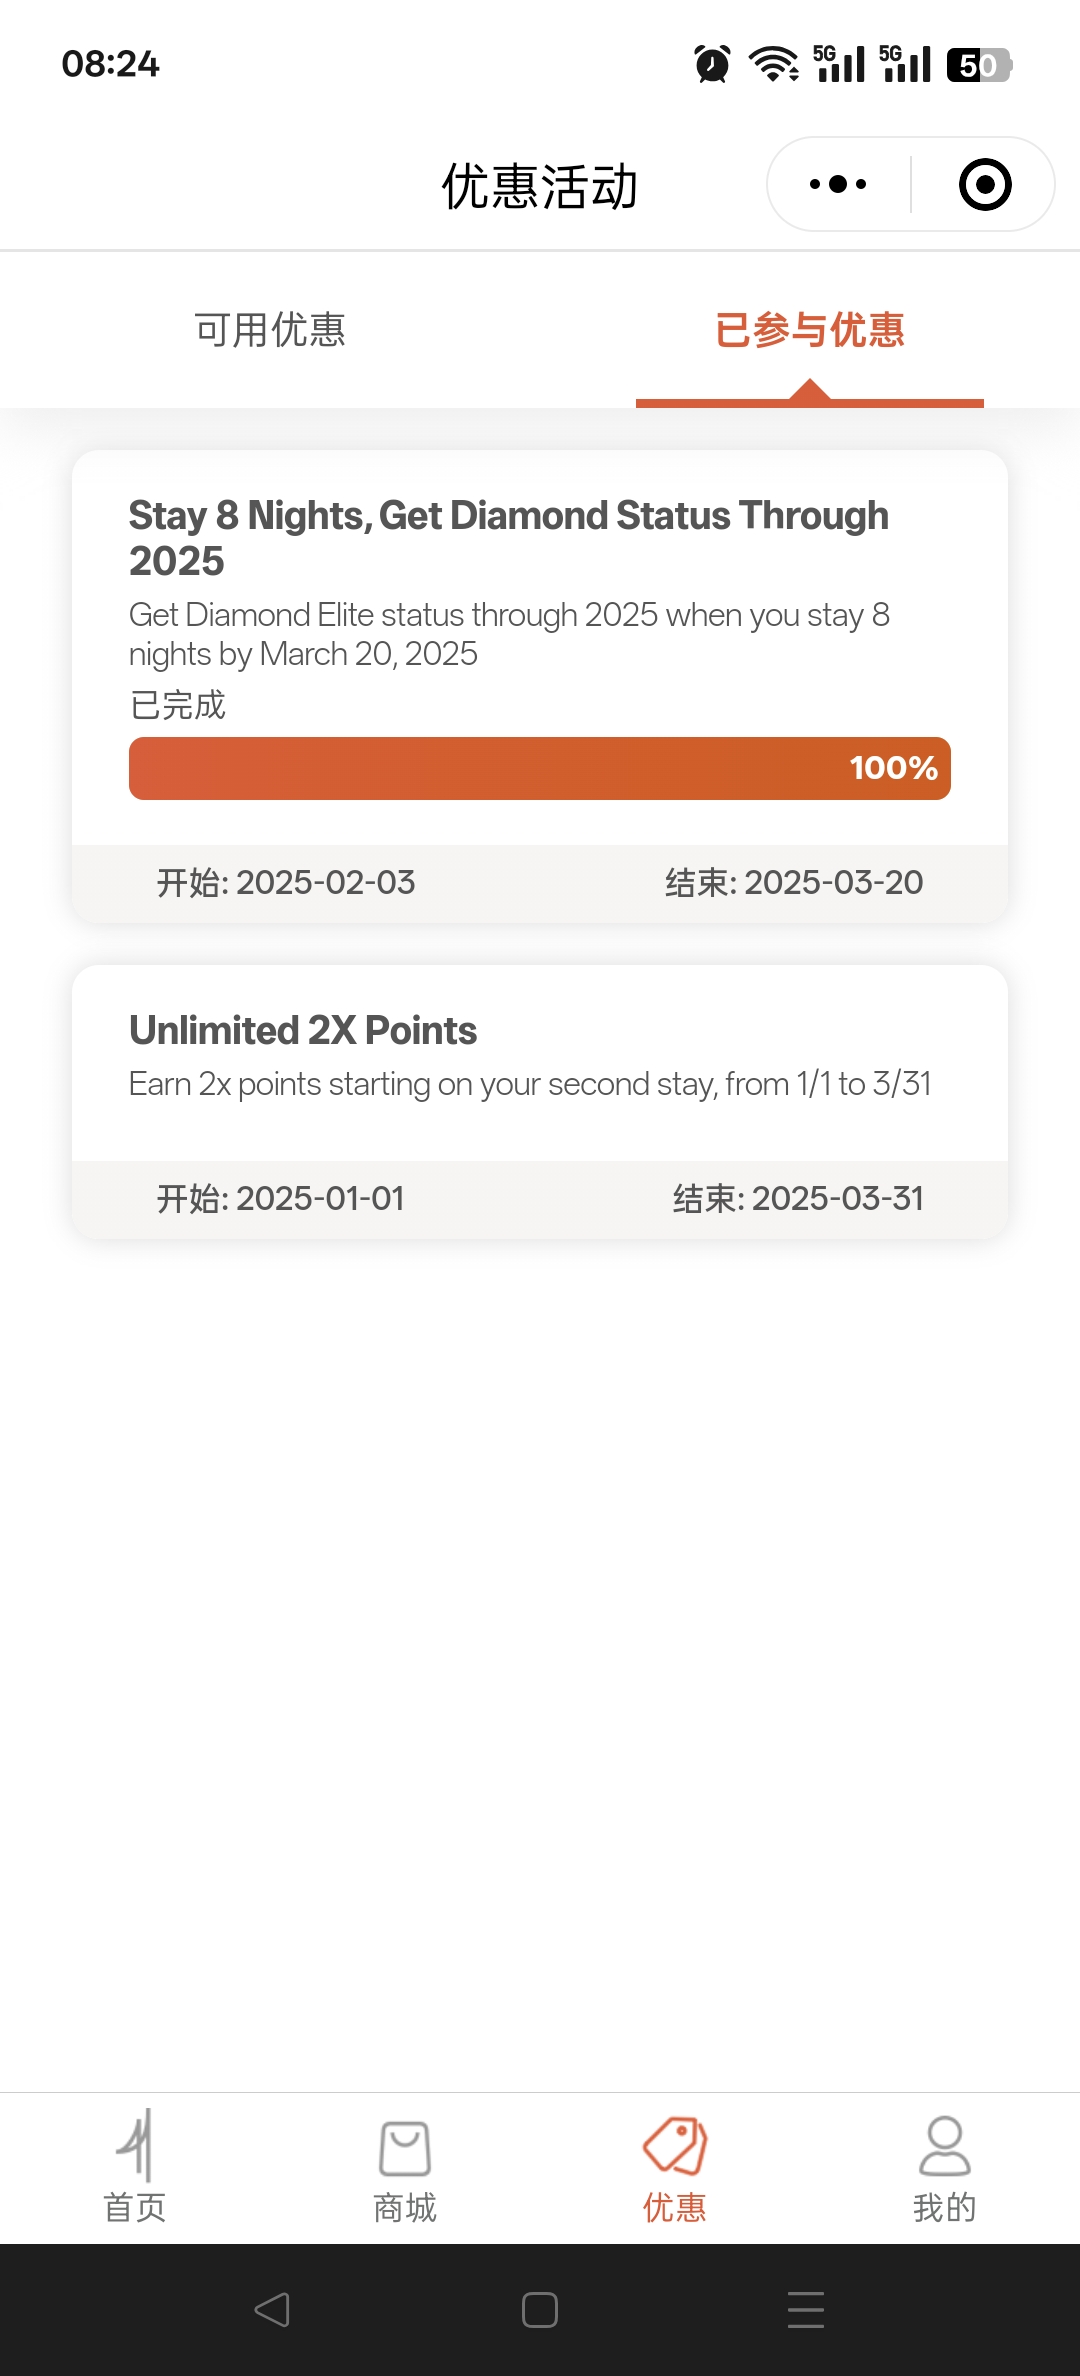Tap the 已完成 completed status label
Image resolution: width=1080 pixels, height=2376 pixels.
178,705
